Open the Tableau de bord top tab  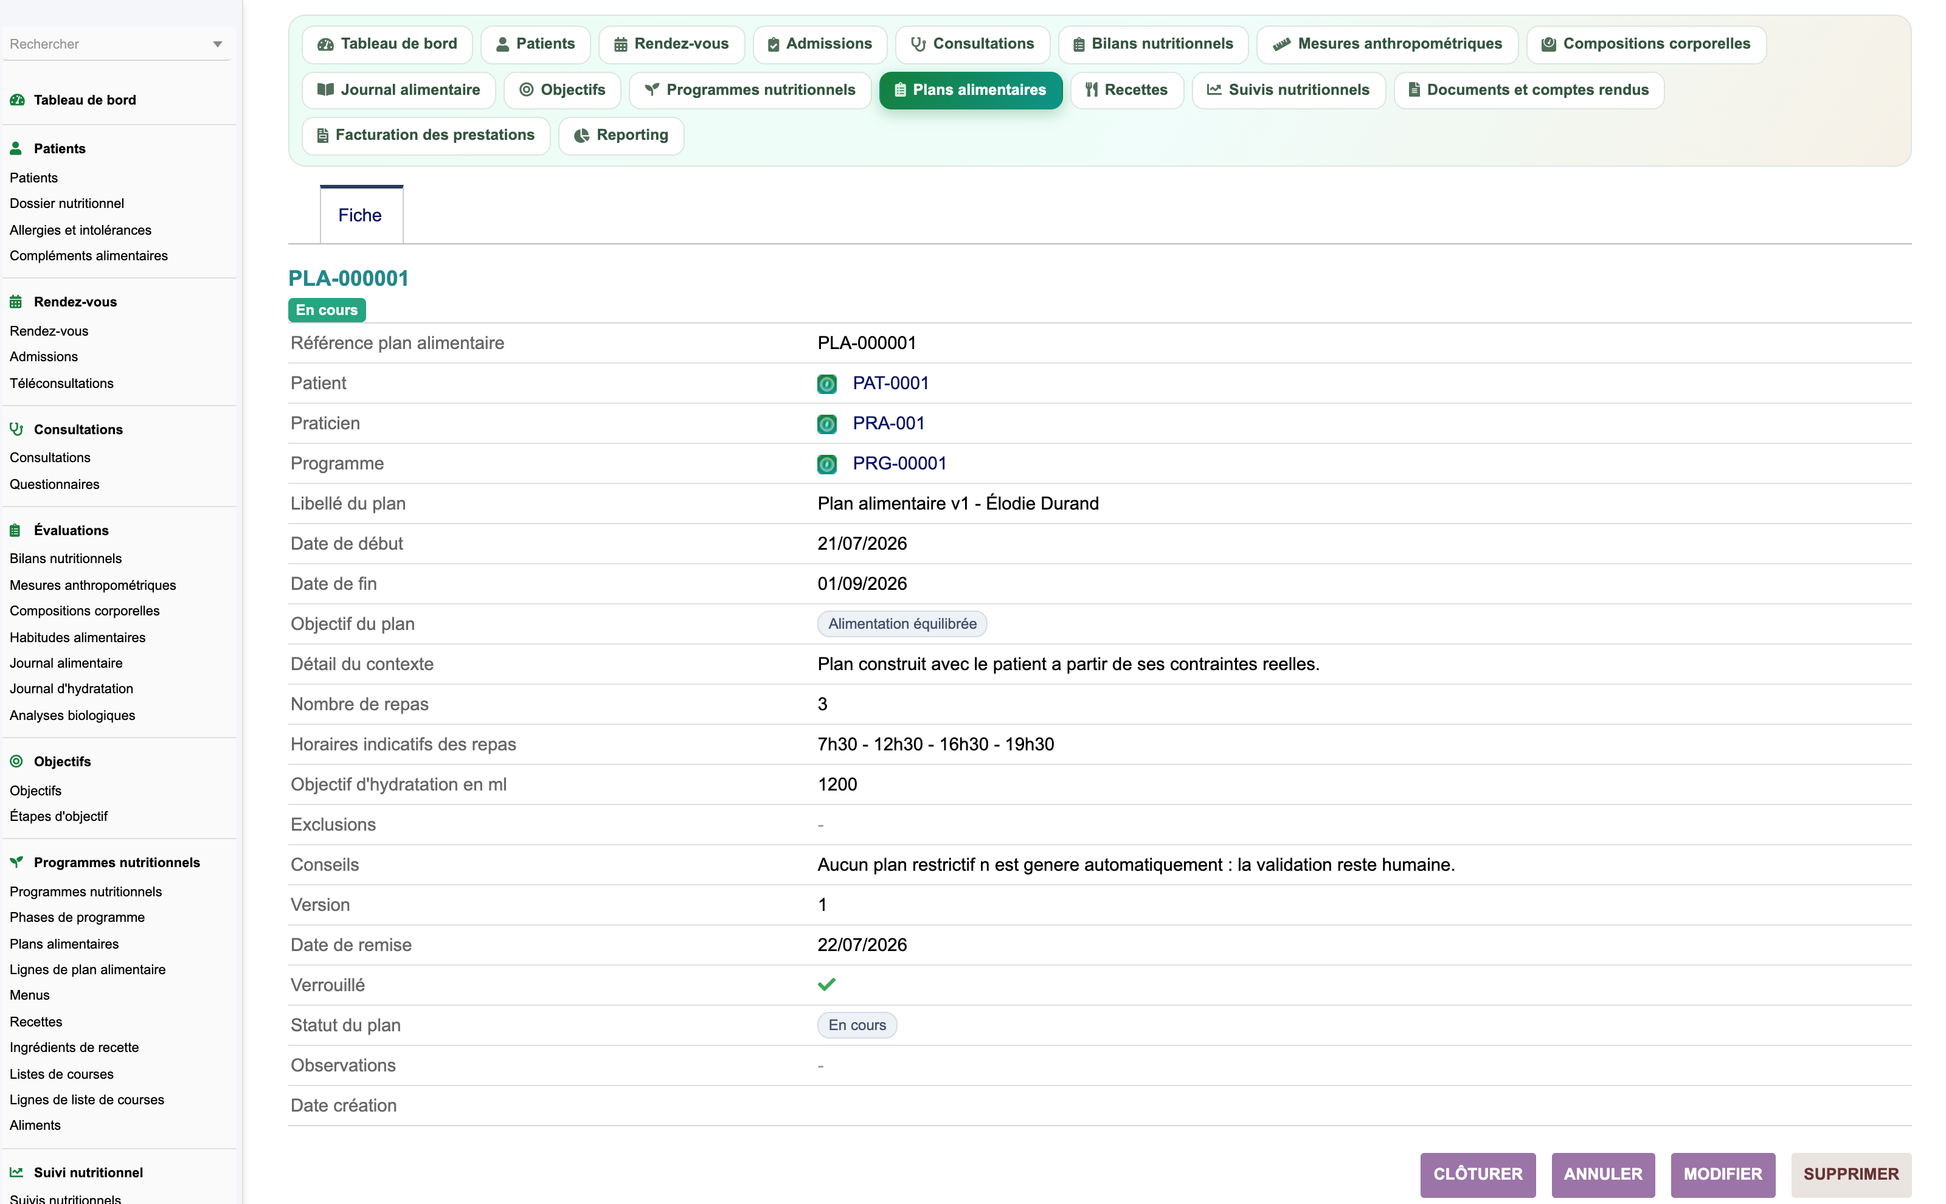tap(387, 44)
